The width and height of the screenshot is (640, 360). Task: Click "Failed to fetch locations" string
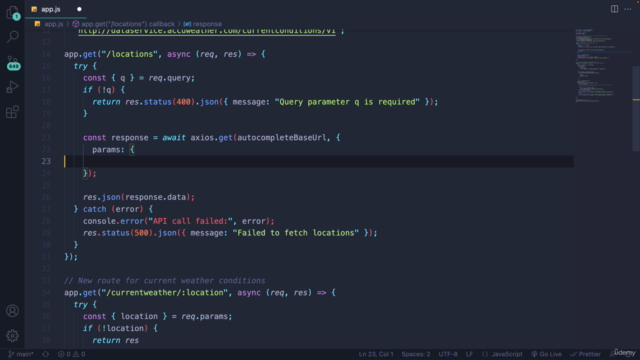[296, 233]
